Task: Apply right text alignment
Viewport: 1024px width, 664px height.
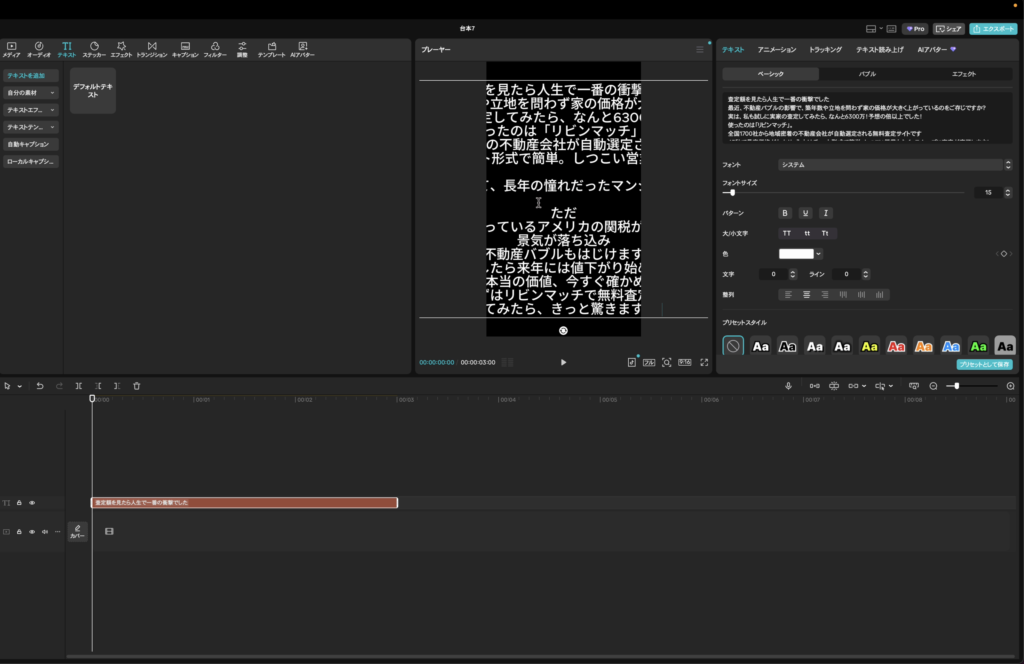Action: (825, 294)
